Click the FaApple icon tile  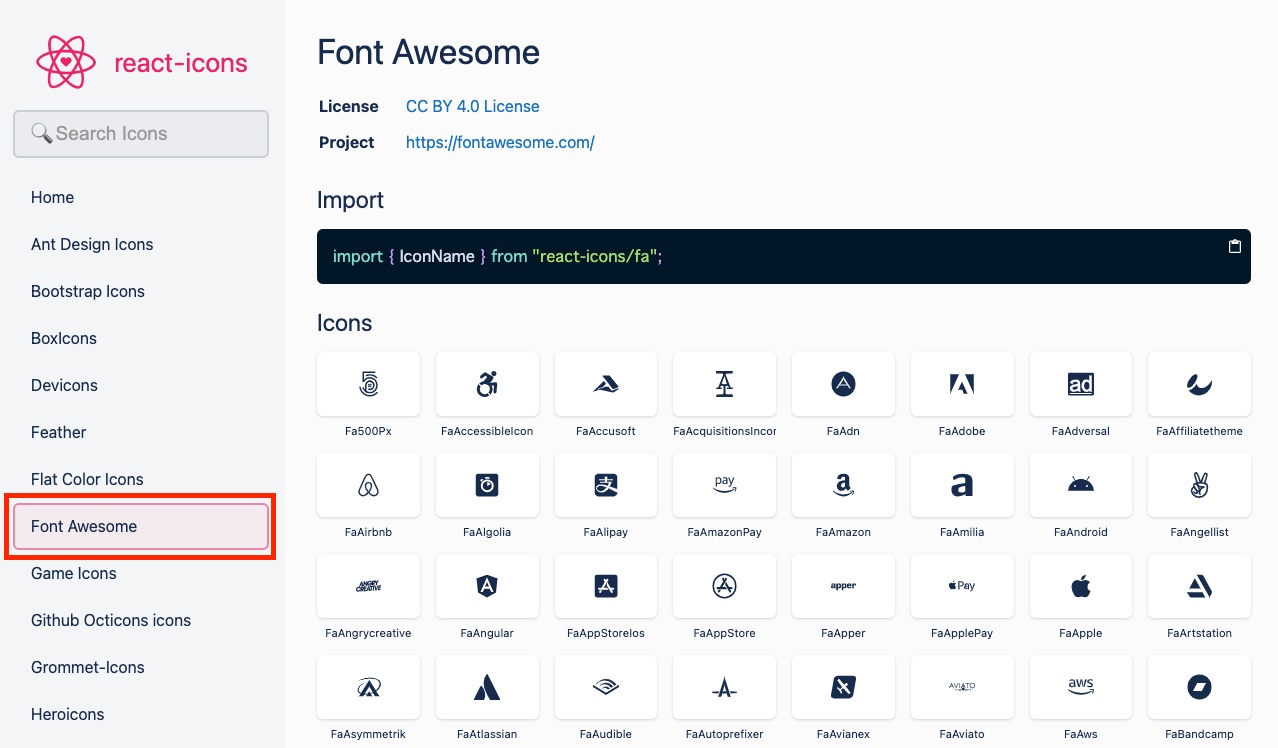click(1081, 586)
